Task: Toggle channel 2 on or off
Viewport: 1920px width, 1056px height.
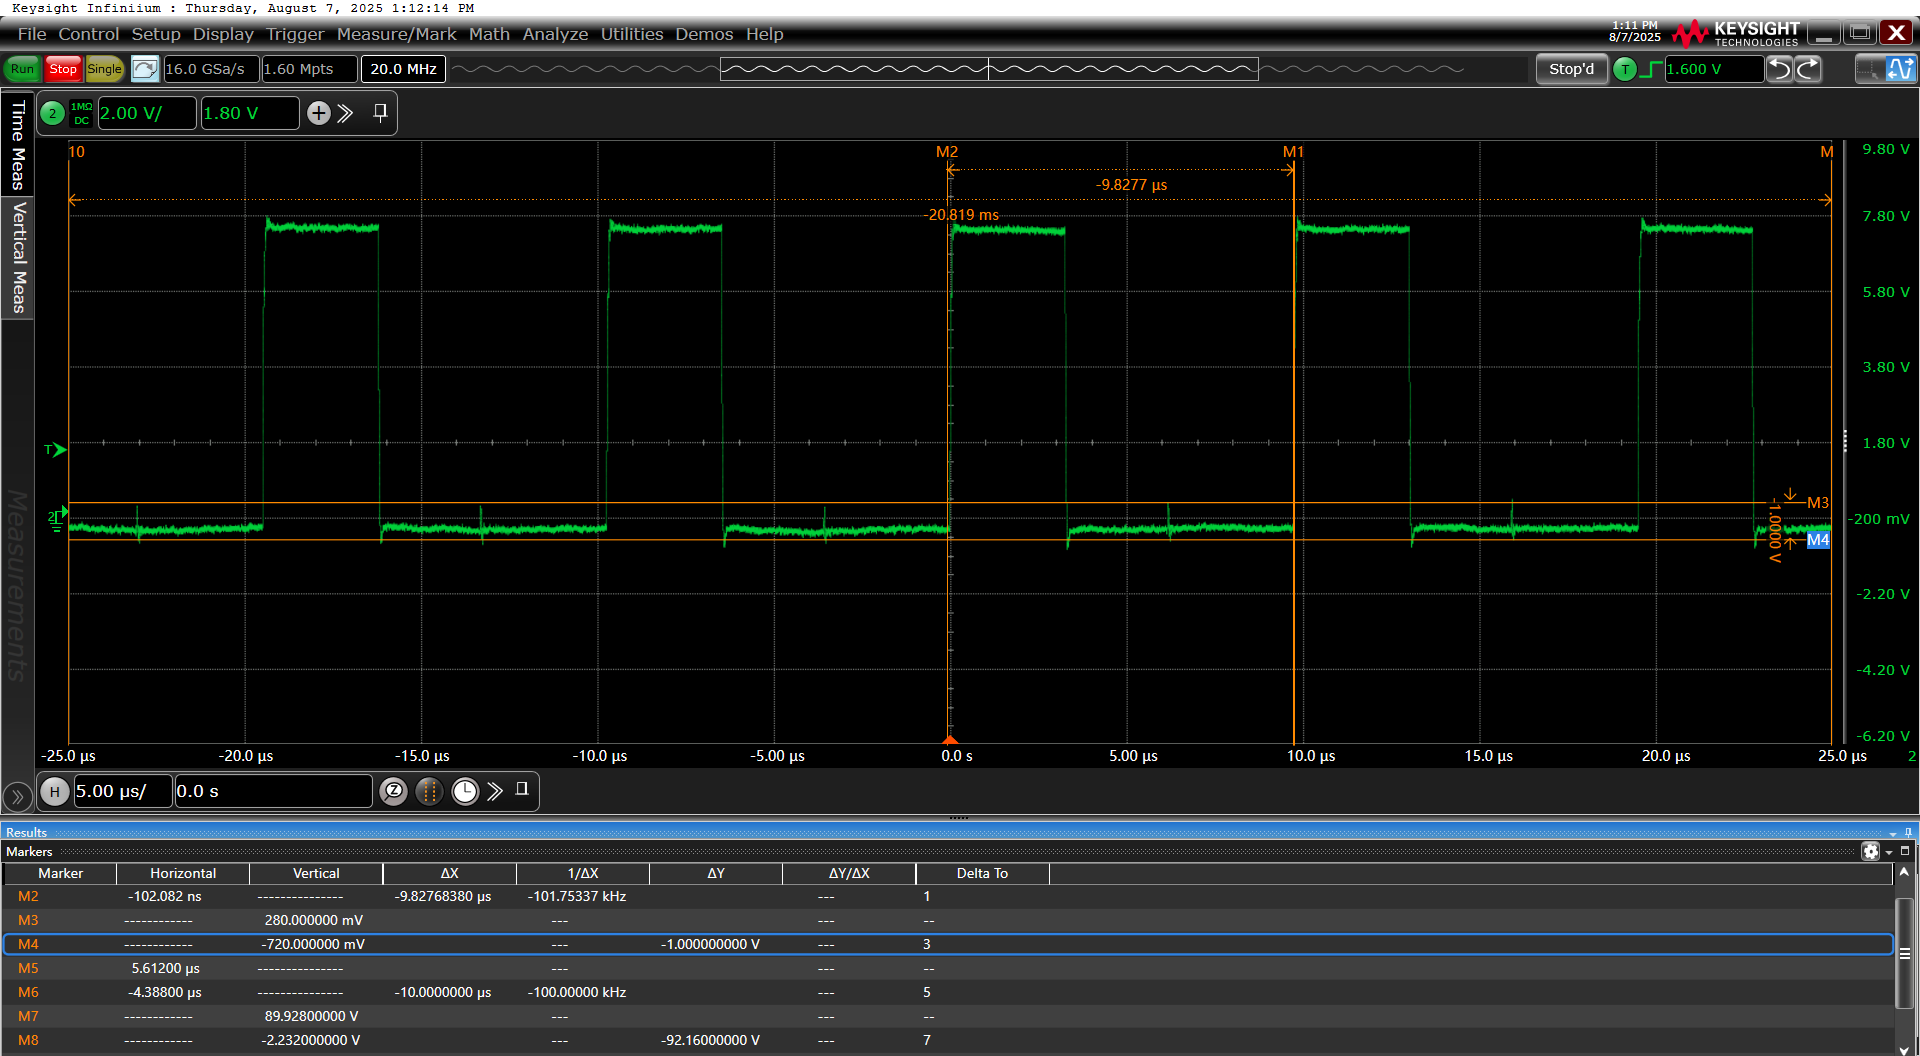Action: pyautogui.click(x=53, y=113)
